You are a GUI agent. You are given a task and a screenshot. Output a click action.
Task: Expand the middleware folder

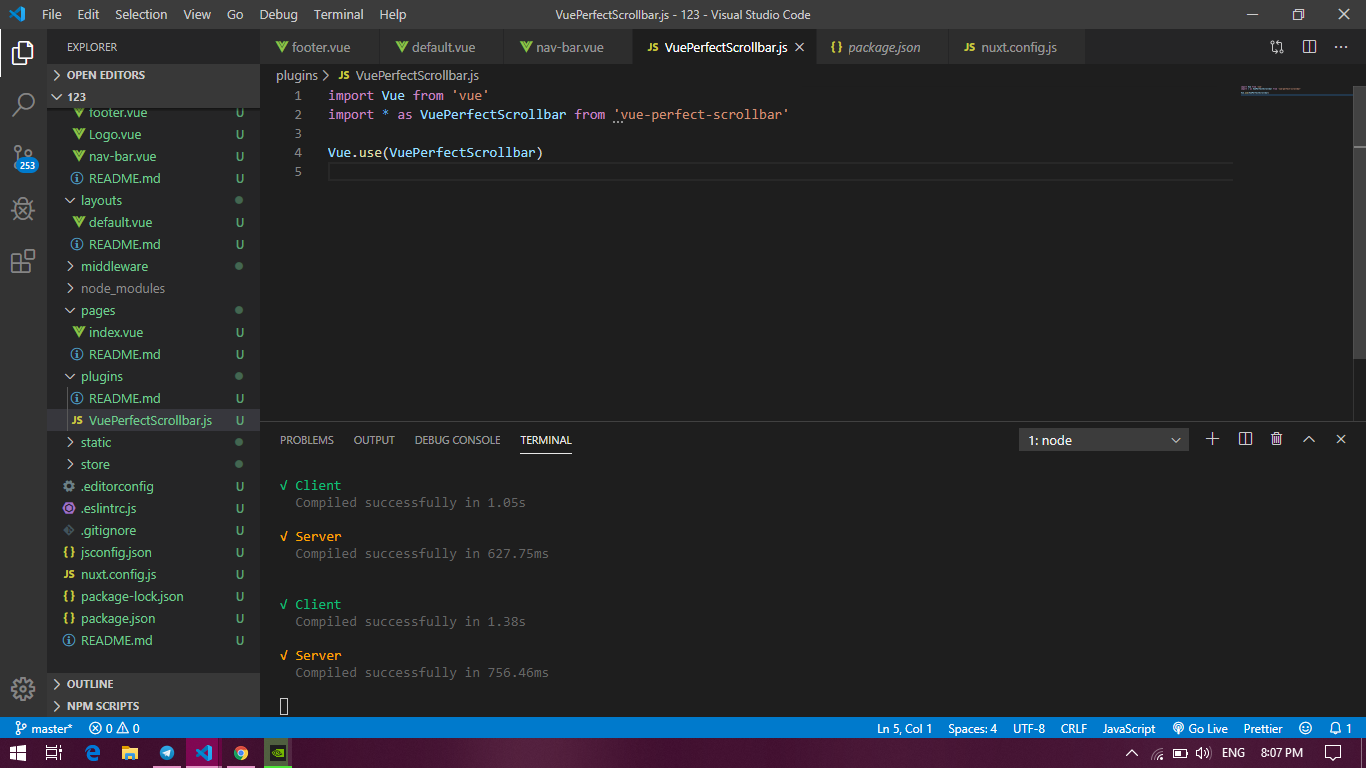153,266
